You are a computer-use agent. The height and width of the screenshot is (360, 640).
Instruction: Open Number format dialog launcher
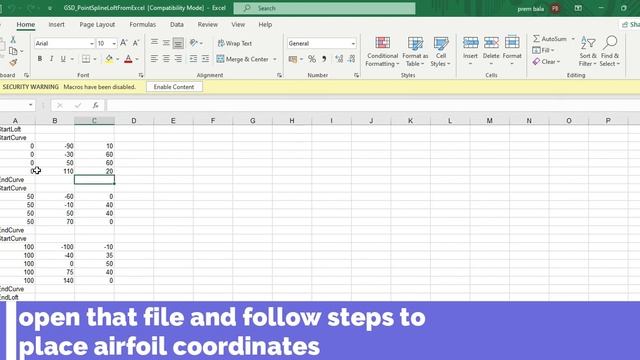356,76
